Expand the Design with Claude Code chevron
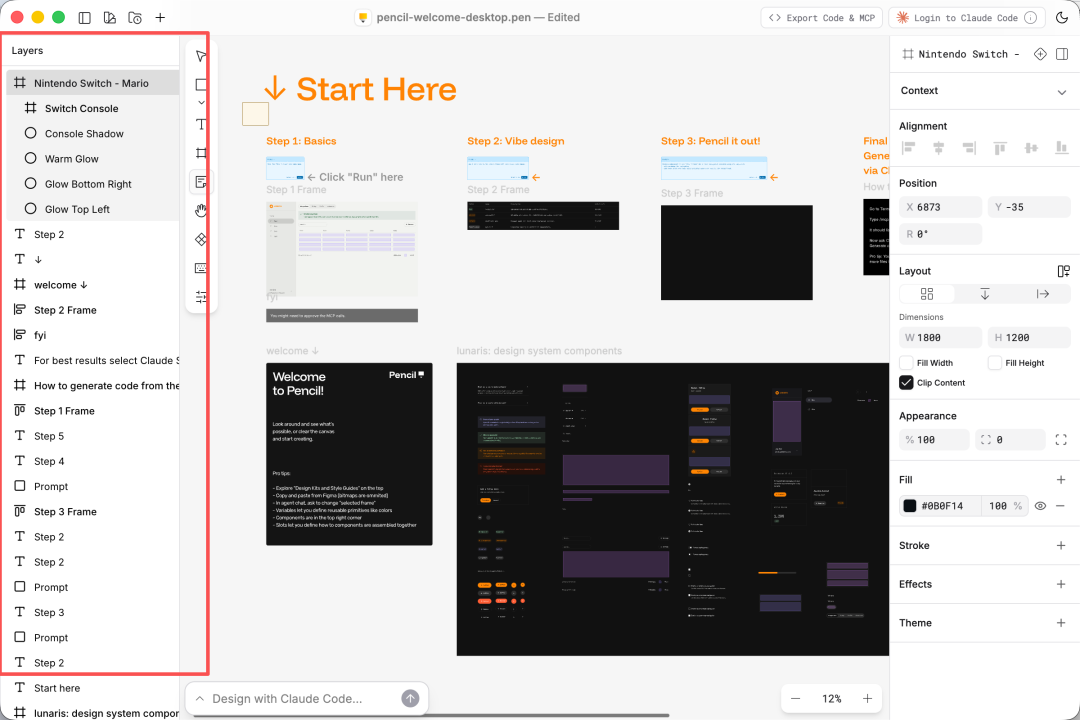The height and width of the screenshot is (720, 1080). 200,699
